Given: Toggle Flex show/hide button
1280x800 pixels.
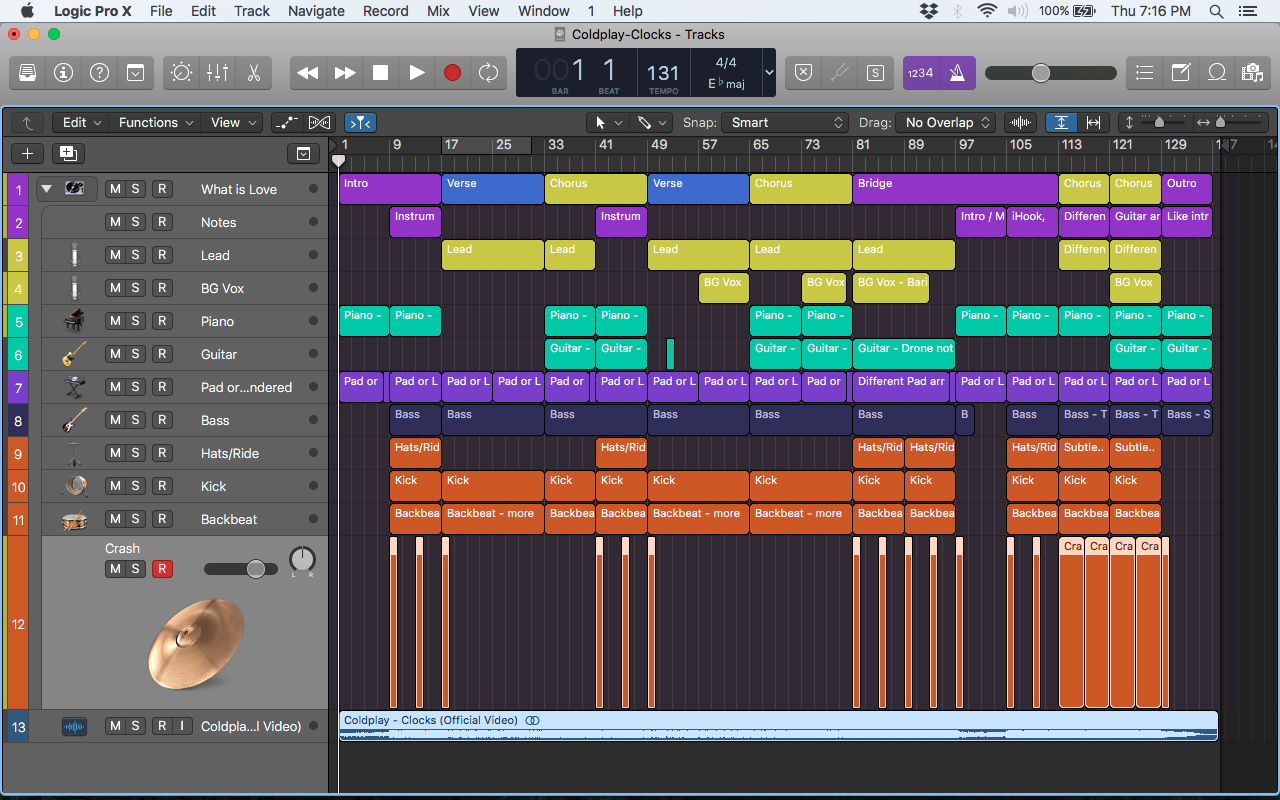Looking at the screenshot, I should 319,122.
